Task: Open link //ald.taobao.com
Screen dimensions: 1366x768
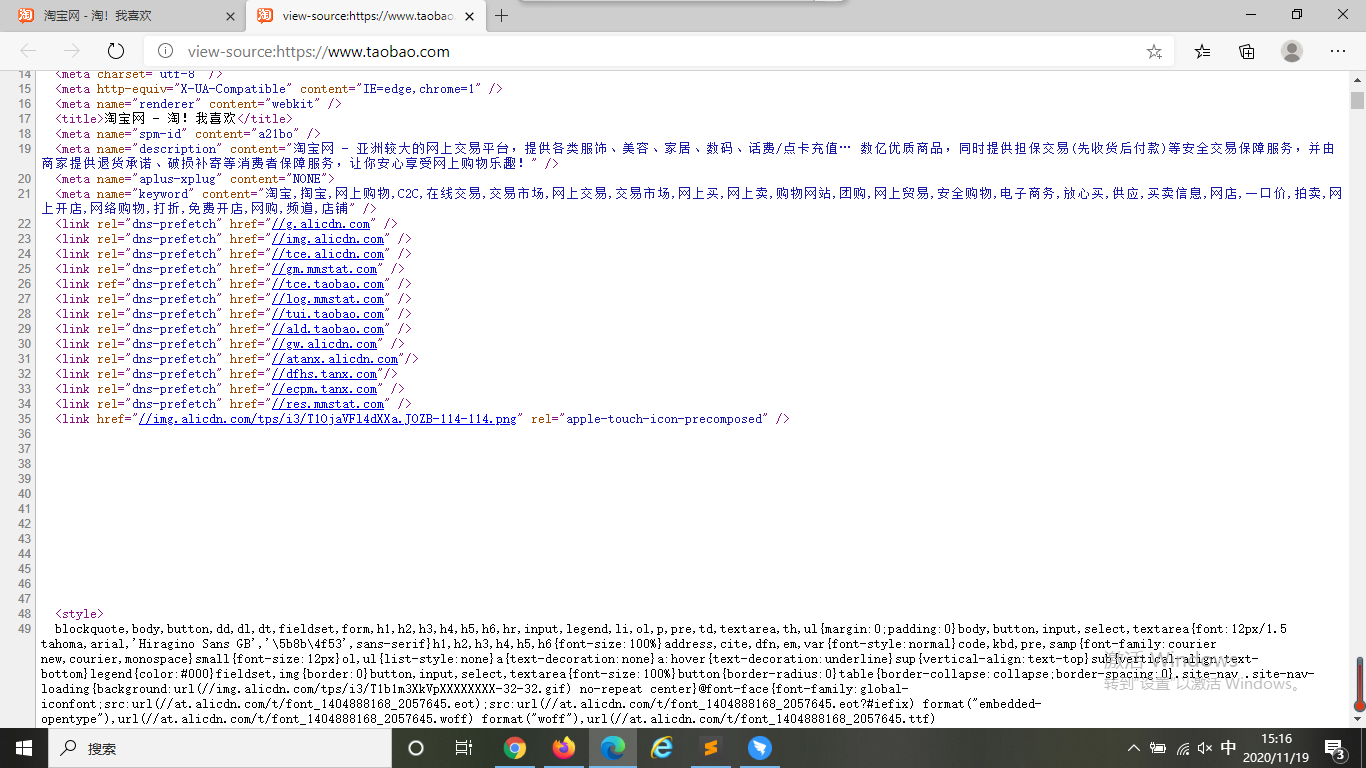Action: coord(328,329)
